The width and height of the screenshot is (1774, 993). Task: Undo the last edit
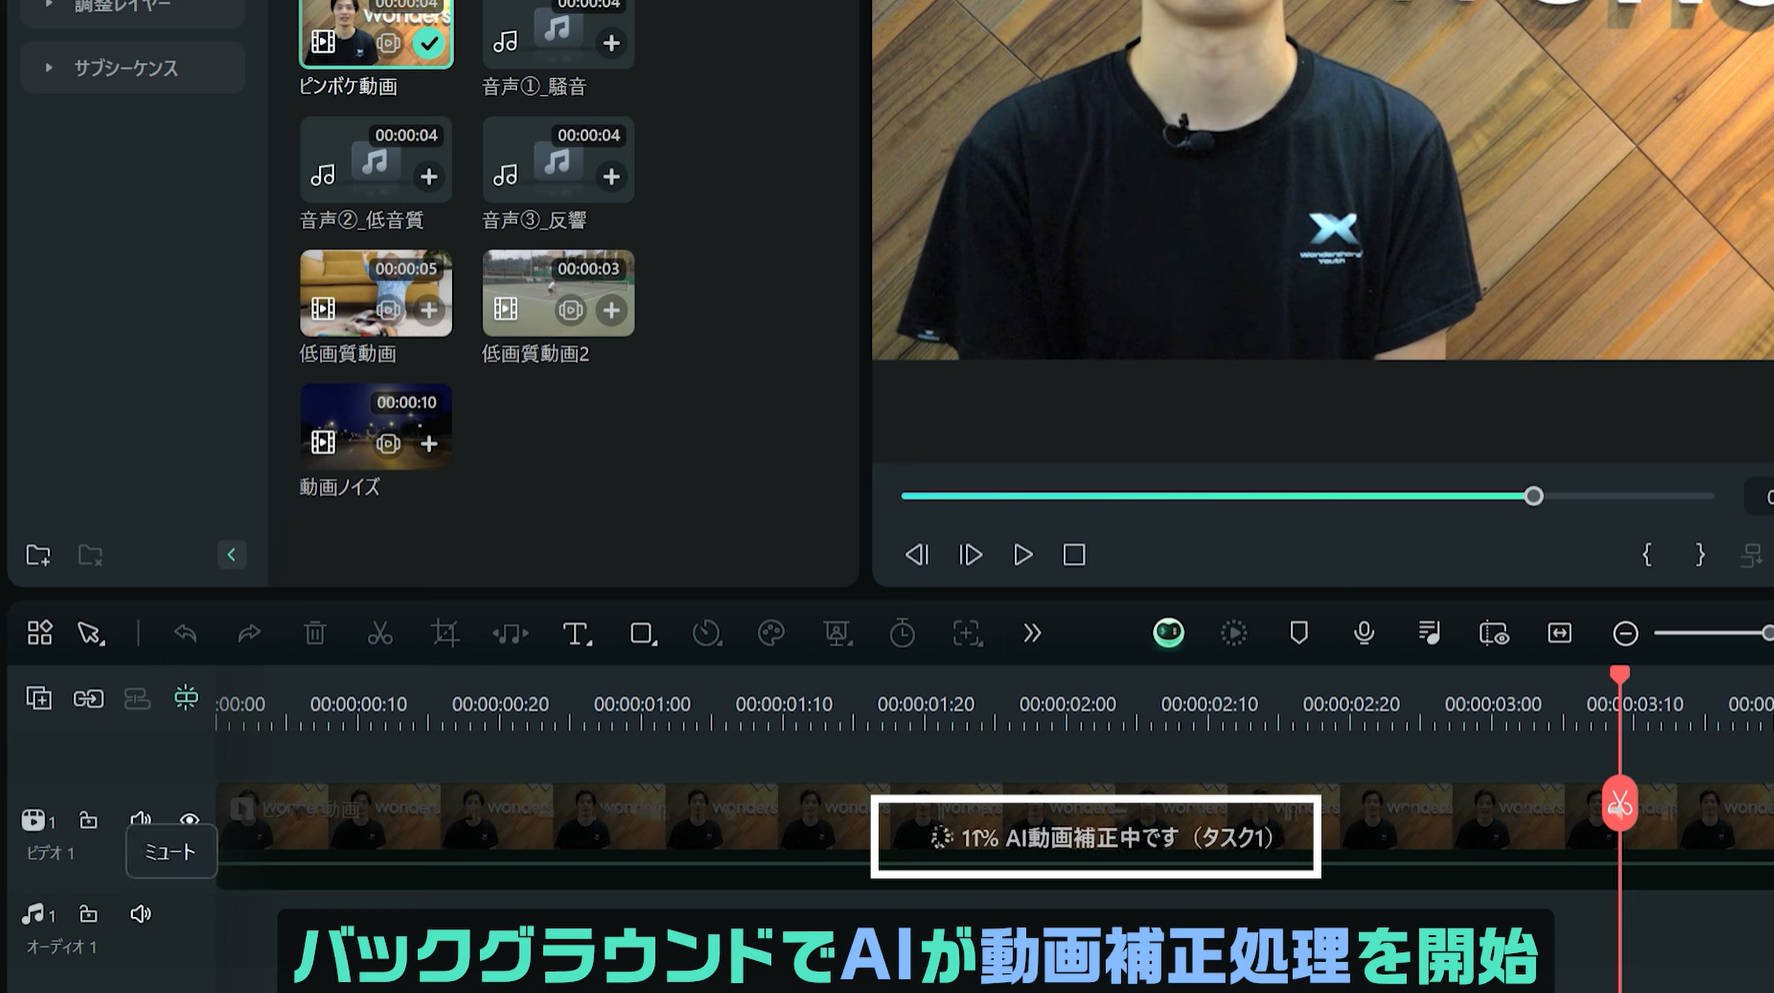pos(184,633)
